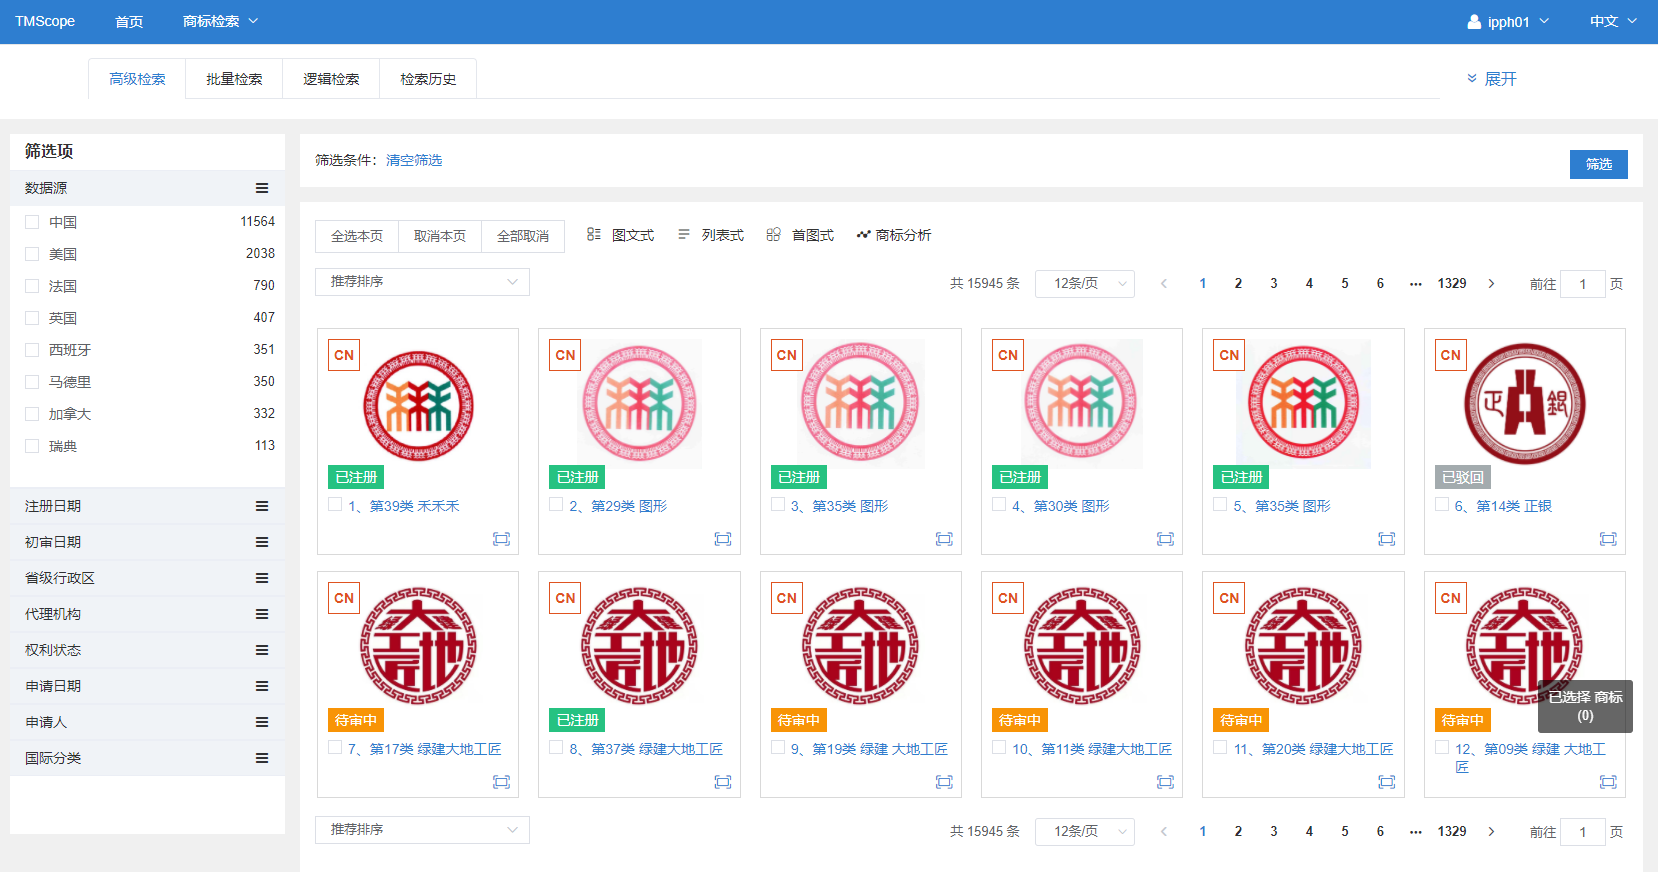Viewport: 1658px width, 872px height.
Task: Expand the 注册日期 filter section
Action: 147,506
